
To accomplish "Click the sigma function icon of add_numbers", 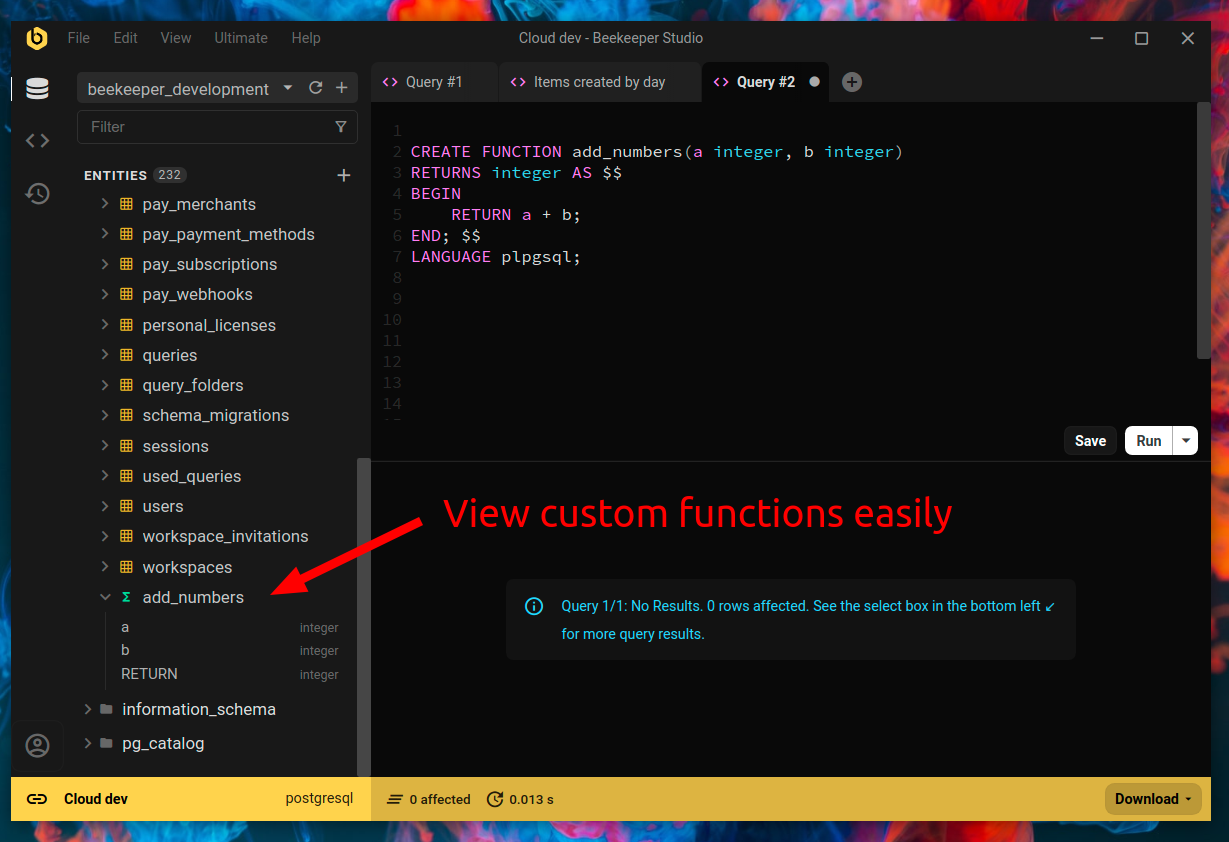I will [126, 597].
